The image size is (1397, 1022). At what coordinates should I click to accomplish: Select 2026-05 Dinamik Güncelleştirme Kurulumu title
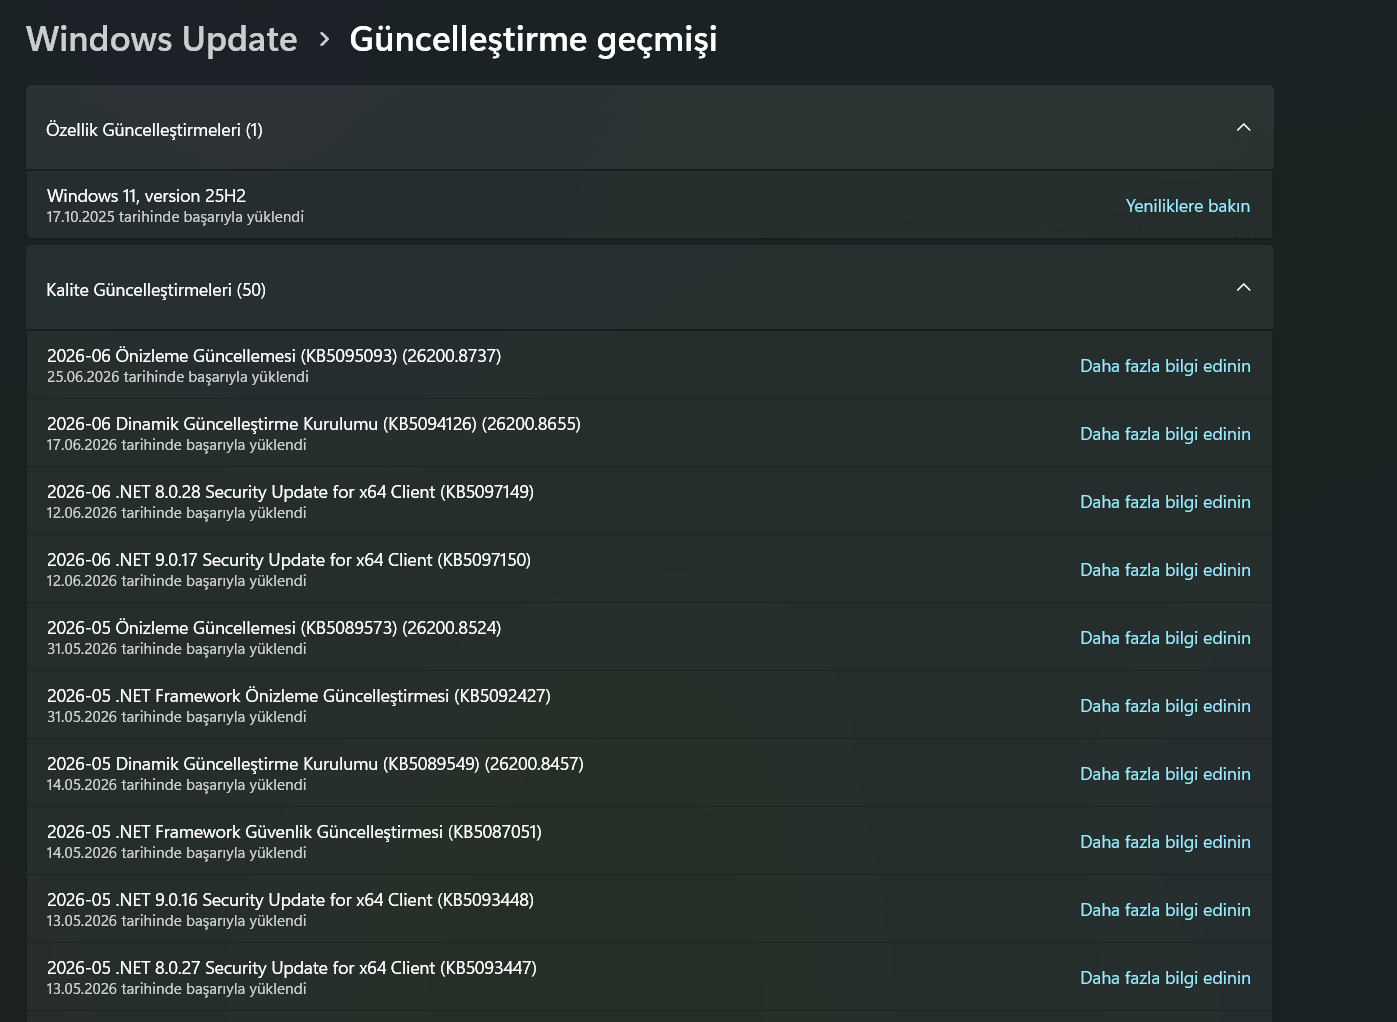(315, 764)
